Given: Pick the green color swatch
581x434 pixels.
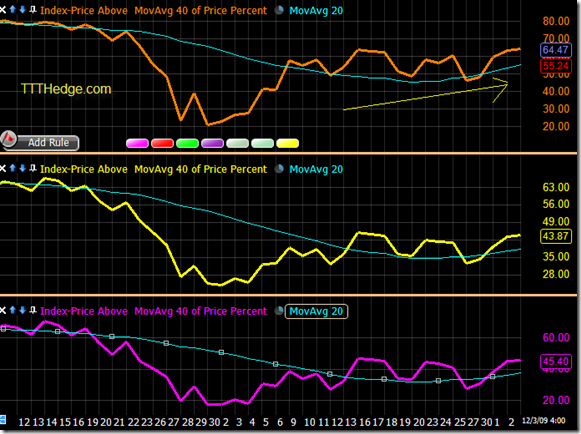Looking at the screenshot, I should 187,143.
